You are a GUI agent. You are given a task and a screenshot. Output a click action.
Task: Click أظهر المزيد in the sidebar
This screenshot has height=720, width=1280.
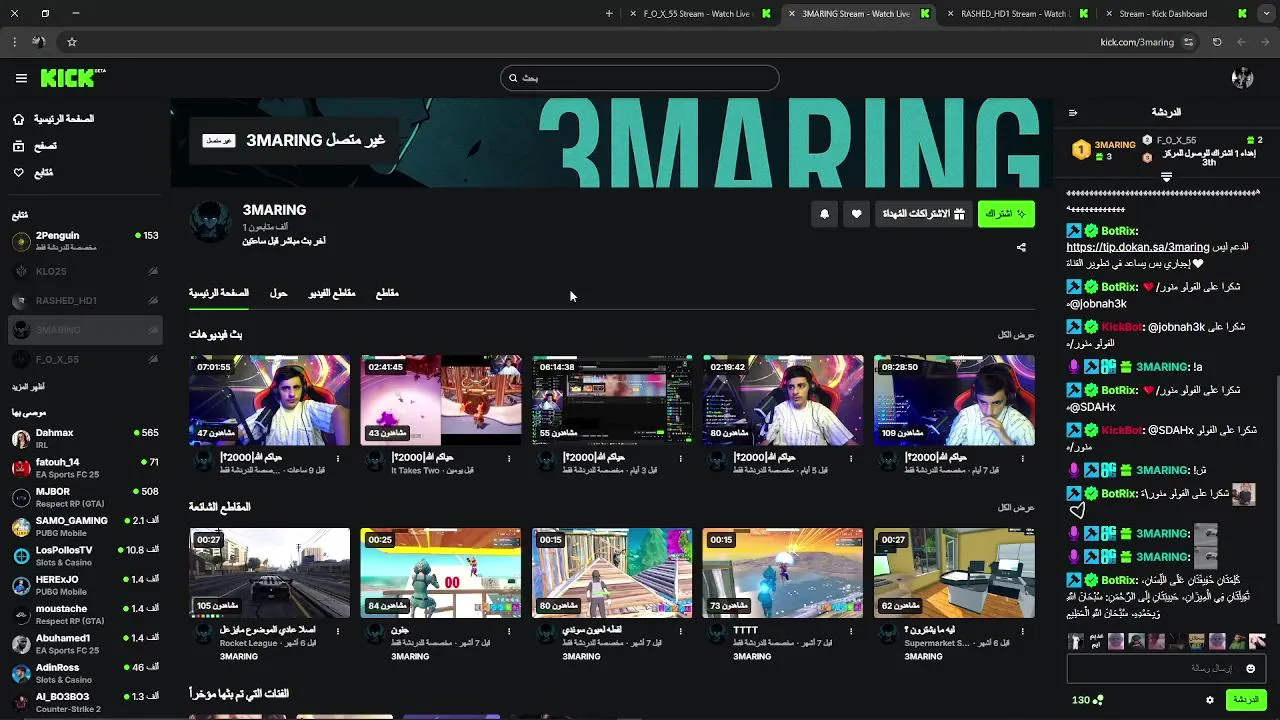pyautogui.click(x=28, y=387)
